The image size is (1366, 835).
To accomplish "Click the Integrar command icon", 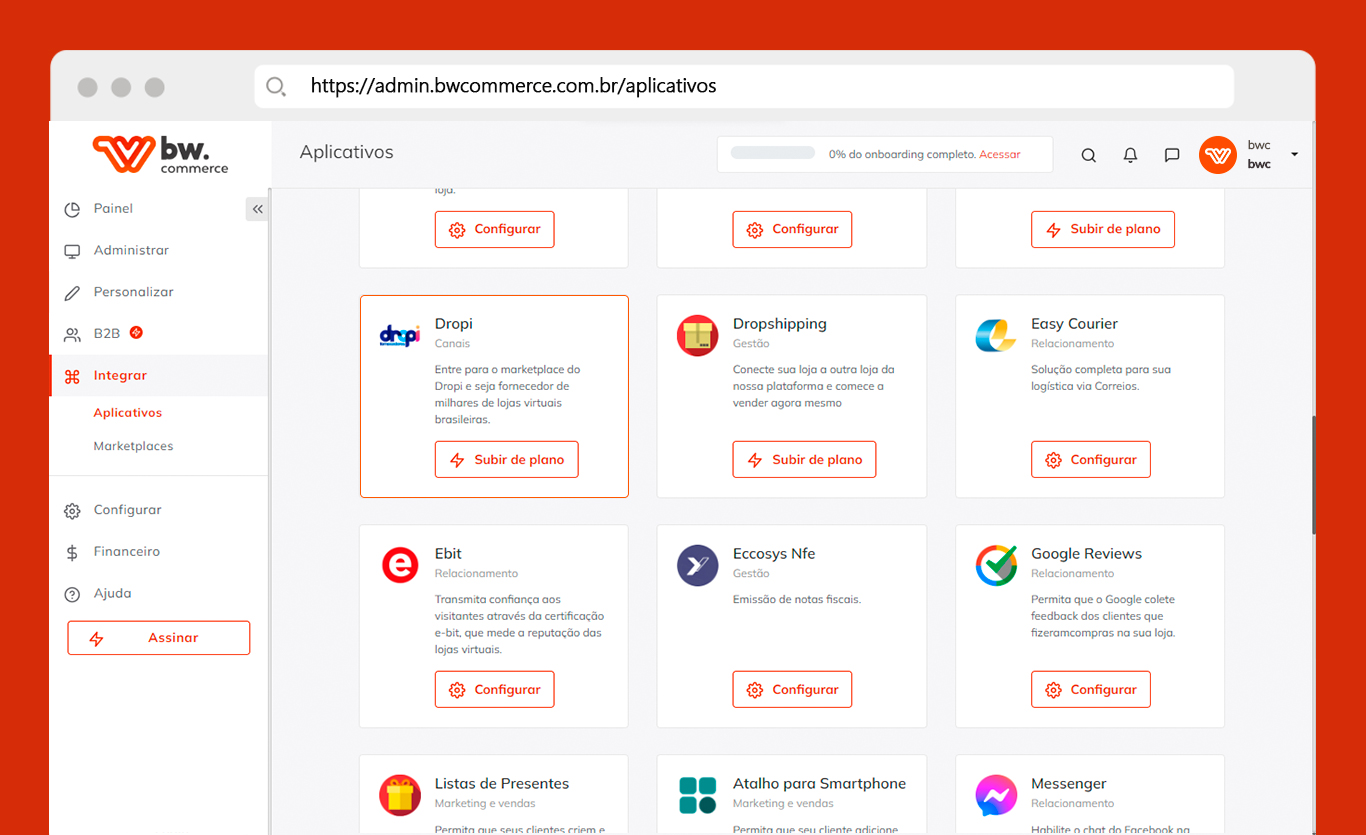I will coord(72,377).
